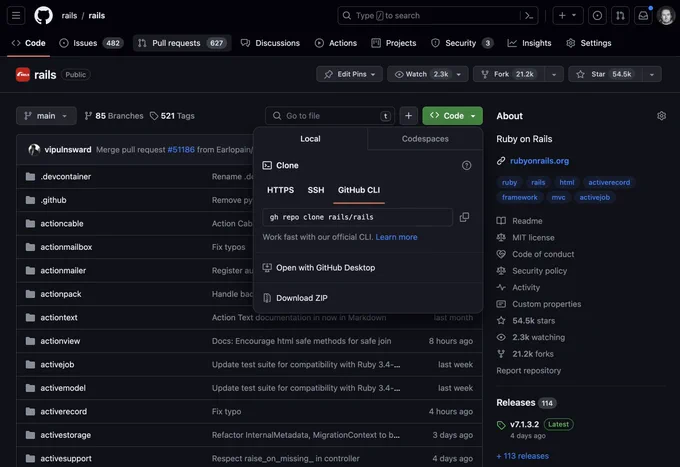Switch to the Codespaces tab

[425, 139]
